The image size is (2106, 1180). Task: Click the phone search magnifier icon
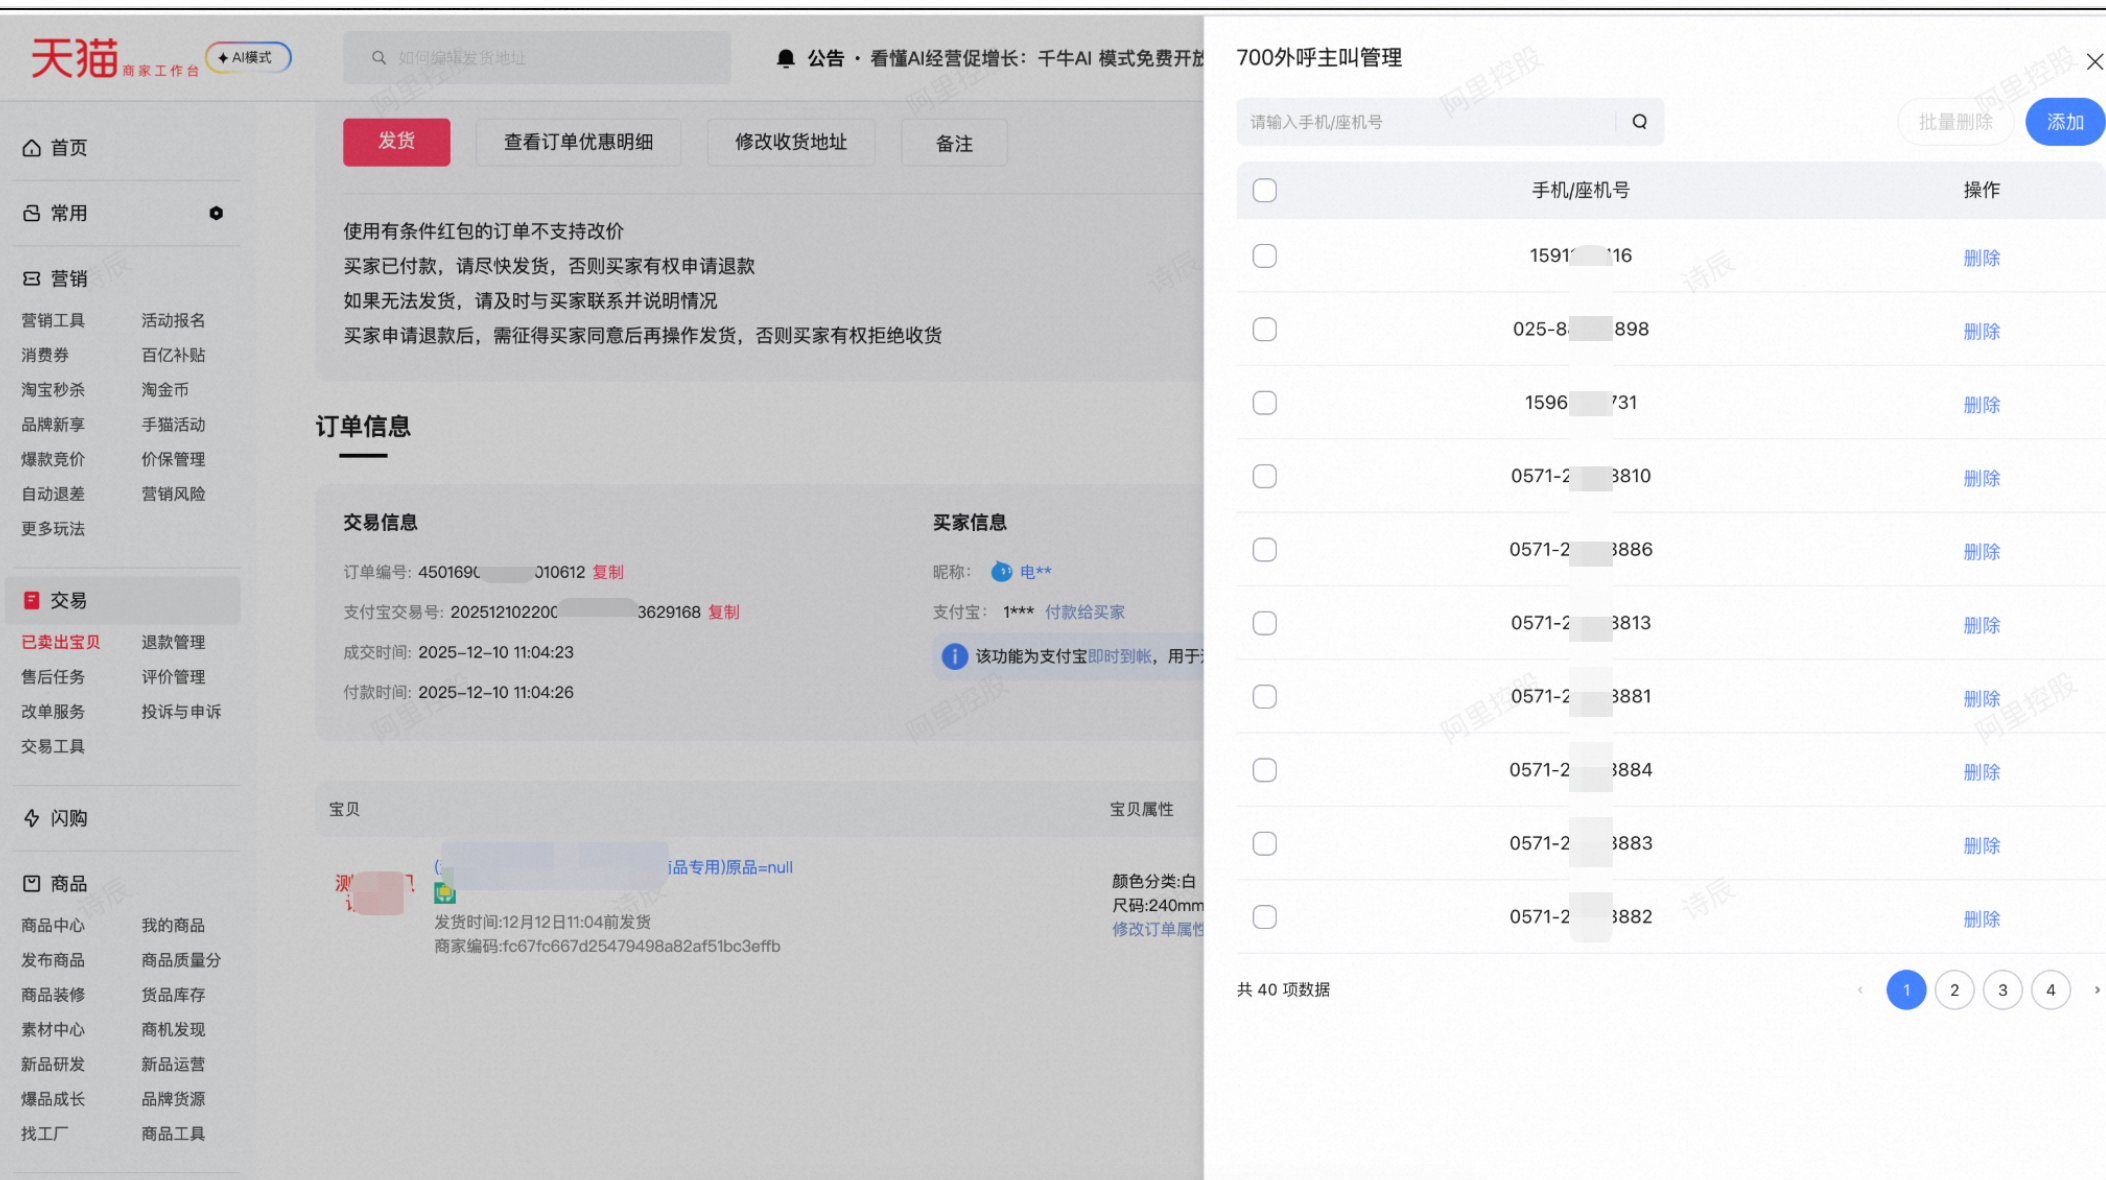click(1640, 122)
